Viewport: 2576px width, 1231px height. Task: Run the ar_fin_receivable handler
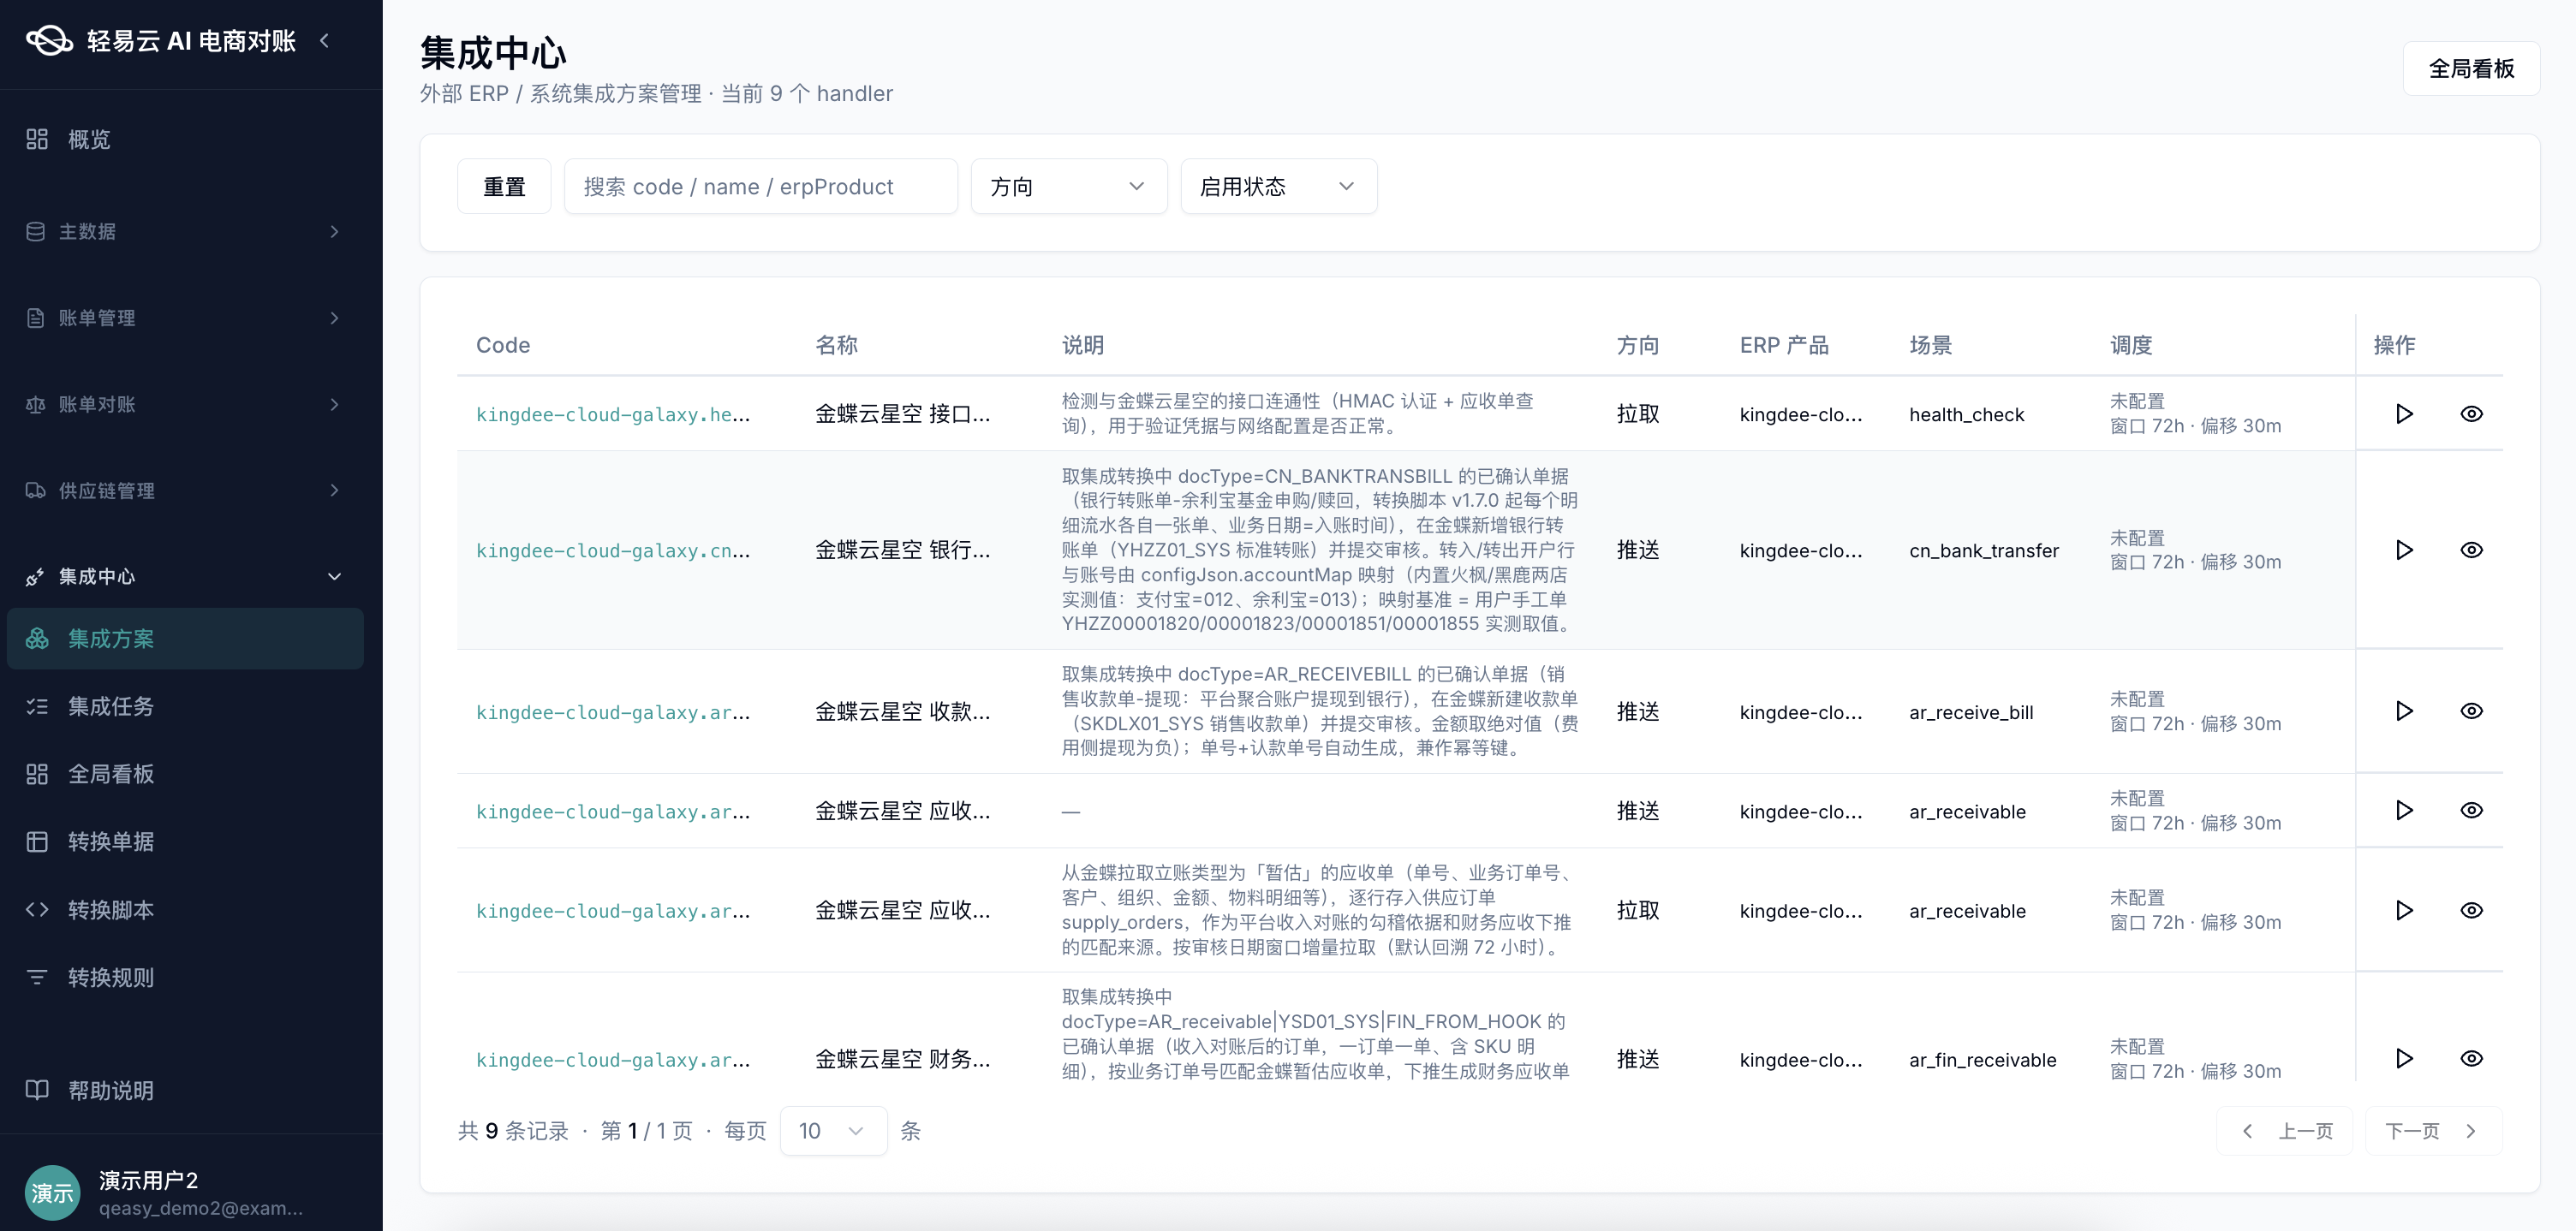[x=2404, y=1058]
